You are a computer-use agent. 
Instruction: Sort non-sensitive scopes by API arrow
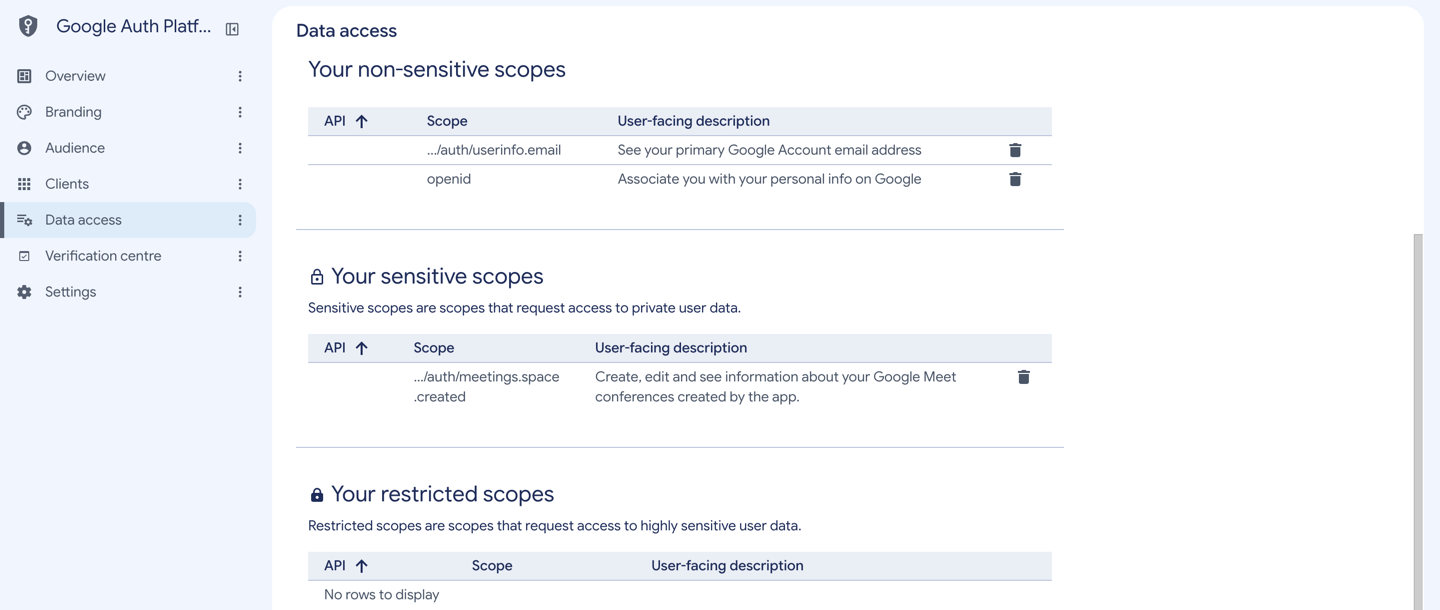[x=362, y=121]
